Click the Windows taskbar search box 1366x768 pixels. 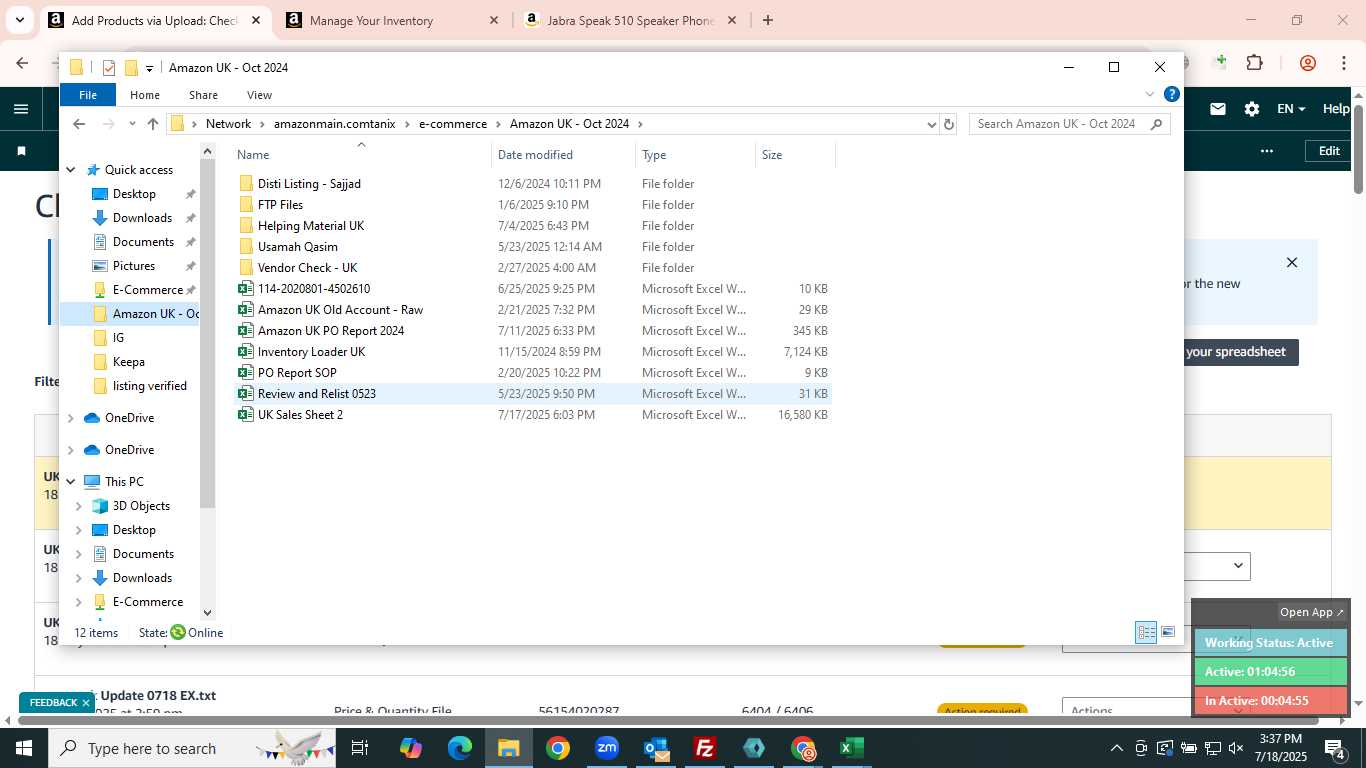190,748
